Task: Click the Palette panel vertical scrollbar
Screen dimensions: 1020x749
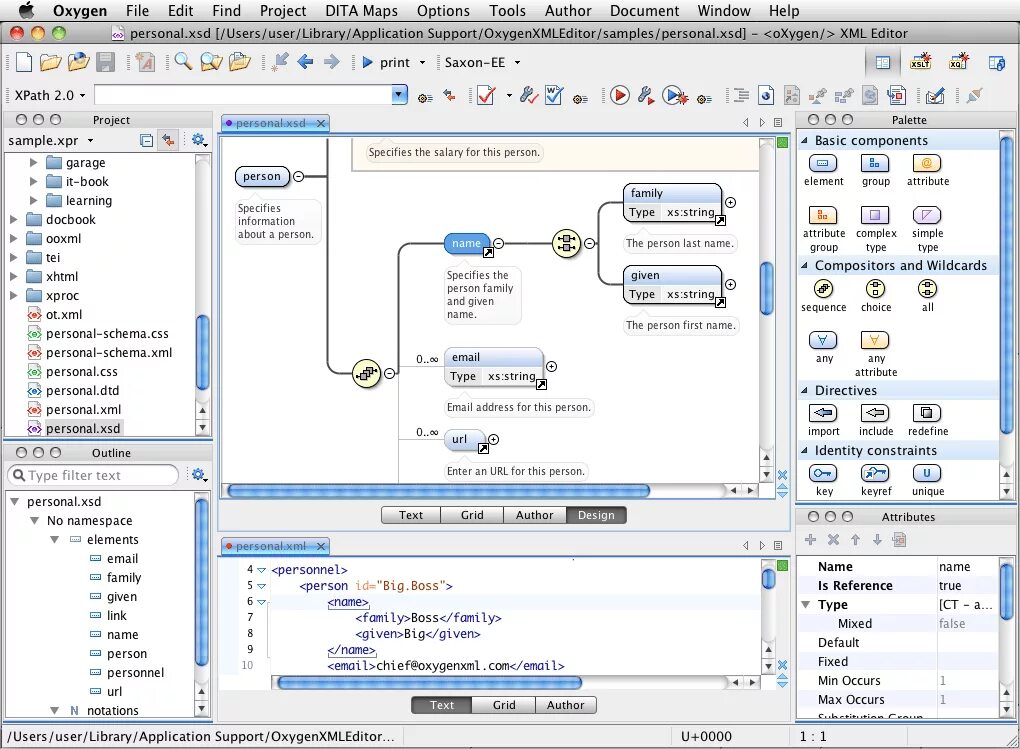Action: [x=1006, y=284]
